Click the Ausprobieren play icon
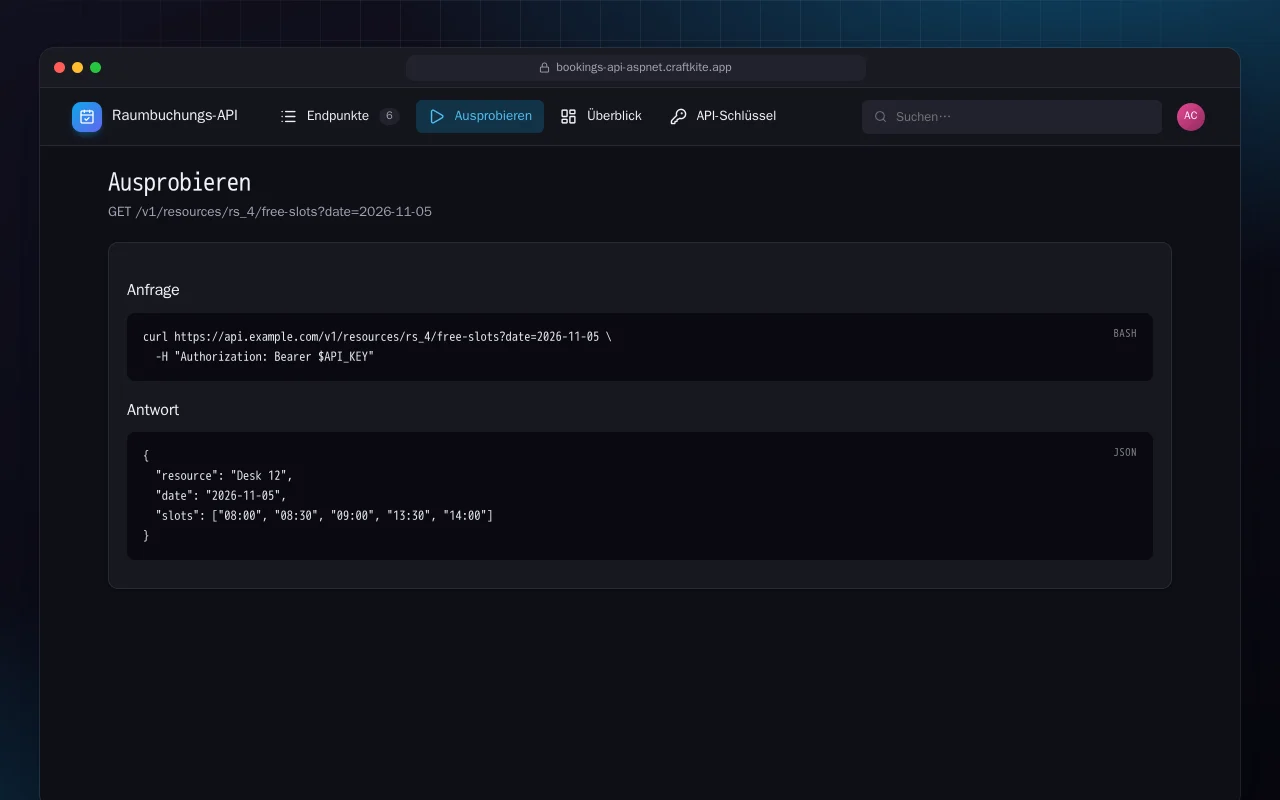 (437, 116)
